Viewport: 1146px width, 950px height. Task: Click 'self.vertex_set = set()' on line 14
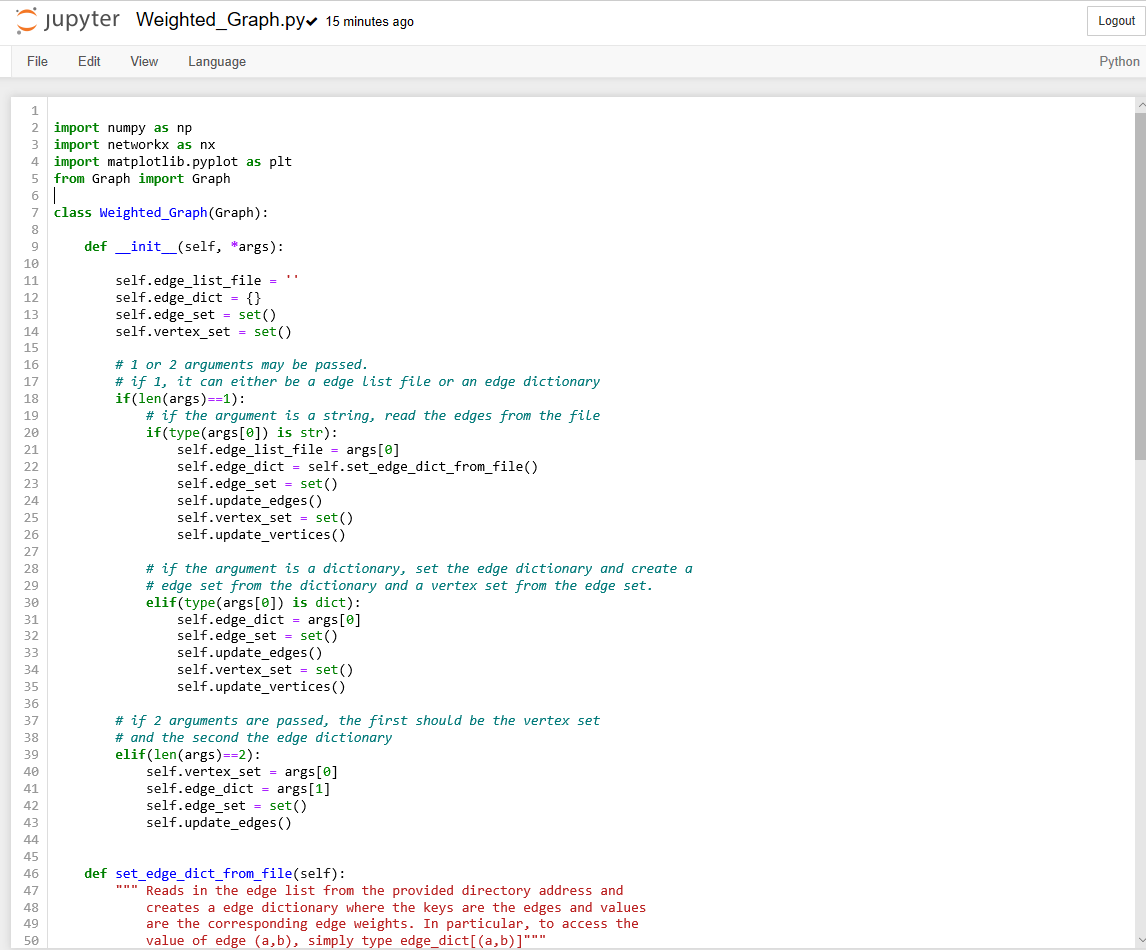tap(203, 332)
